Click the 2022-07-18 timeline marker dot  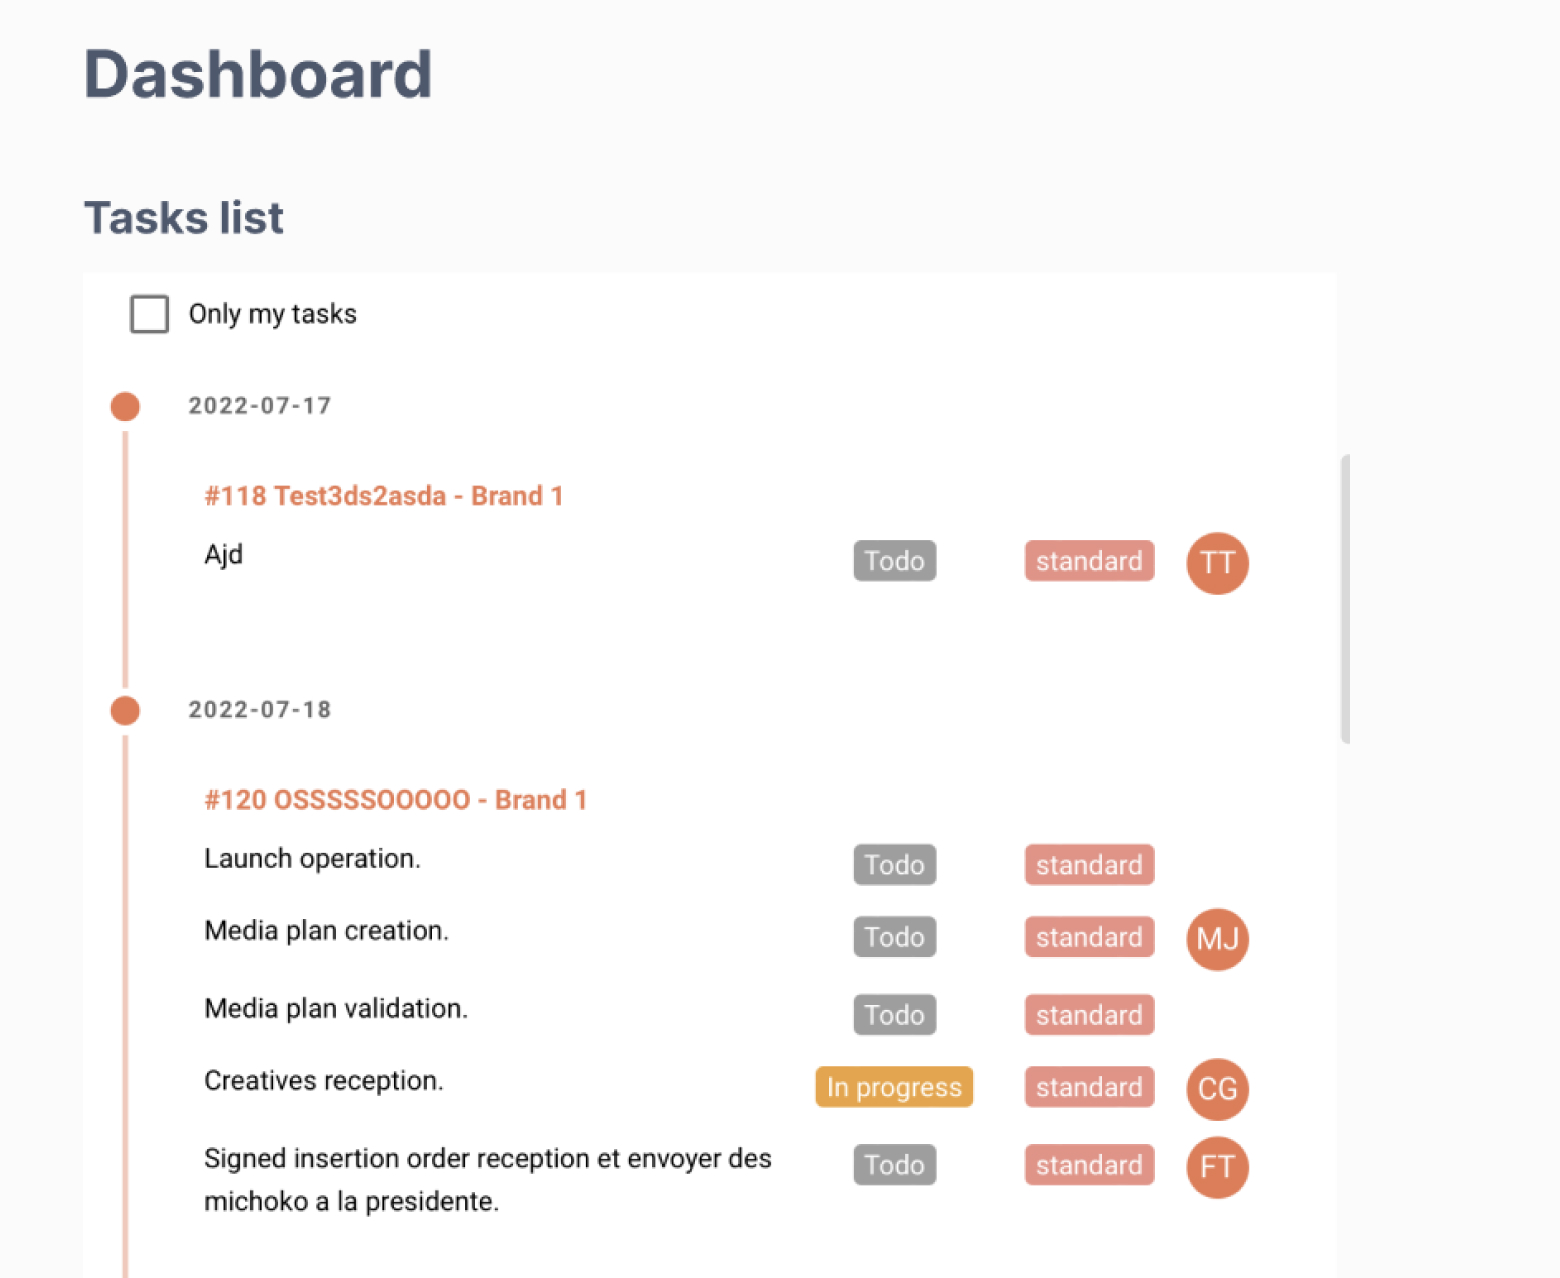pos(125,711)
